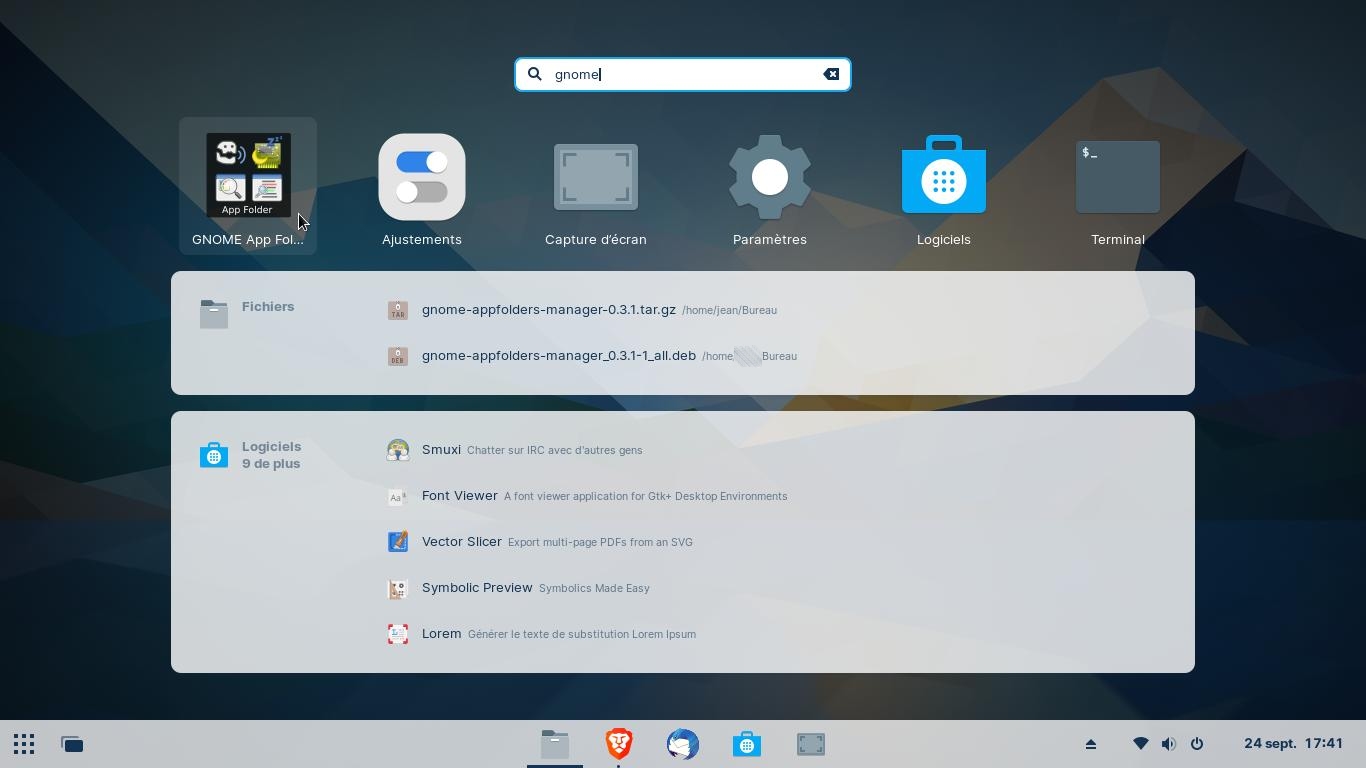Click the Brave browser taskbar icon

[619, 744]
